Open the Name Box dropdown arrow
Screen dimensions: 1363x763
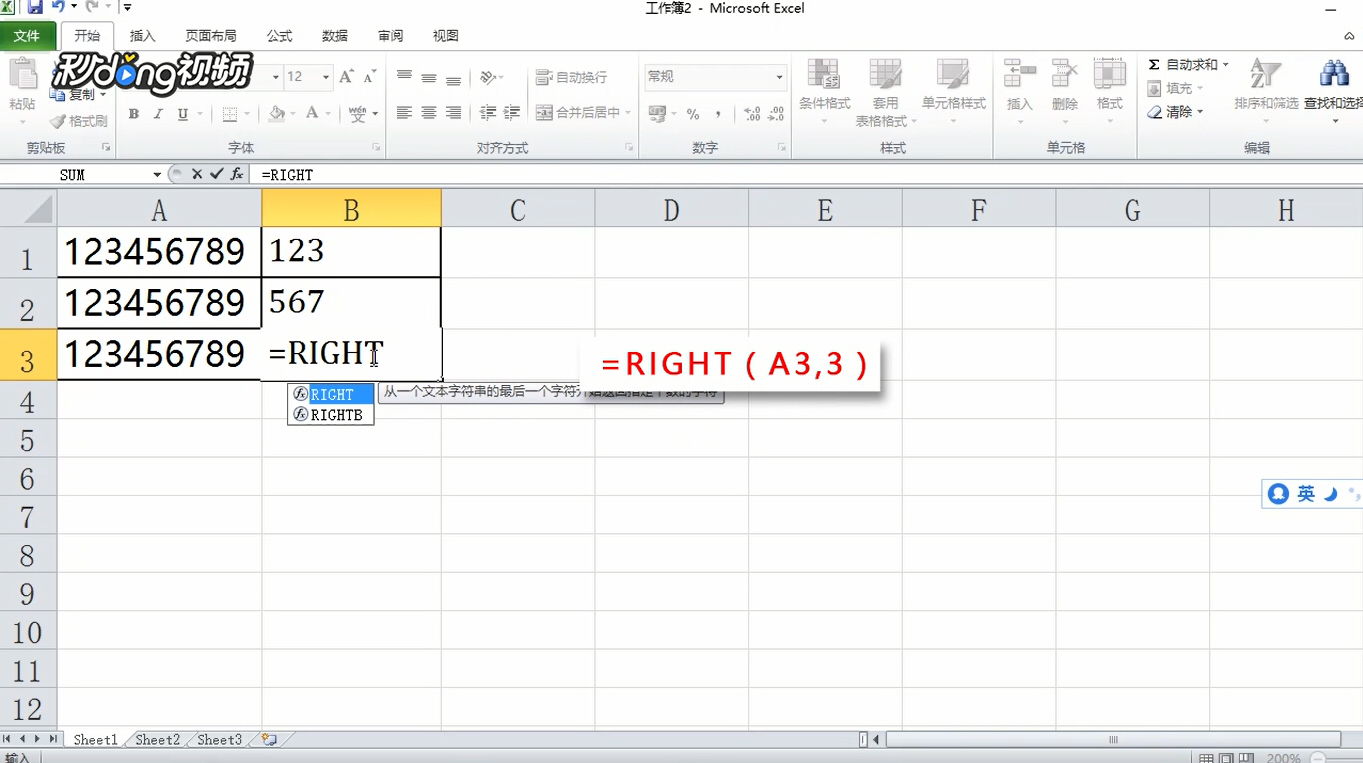coord(157,175)
